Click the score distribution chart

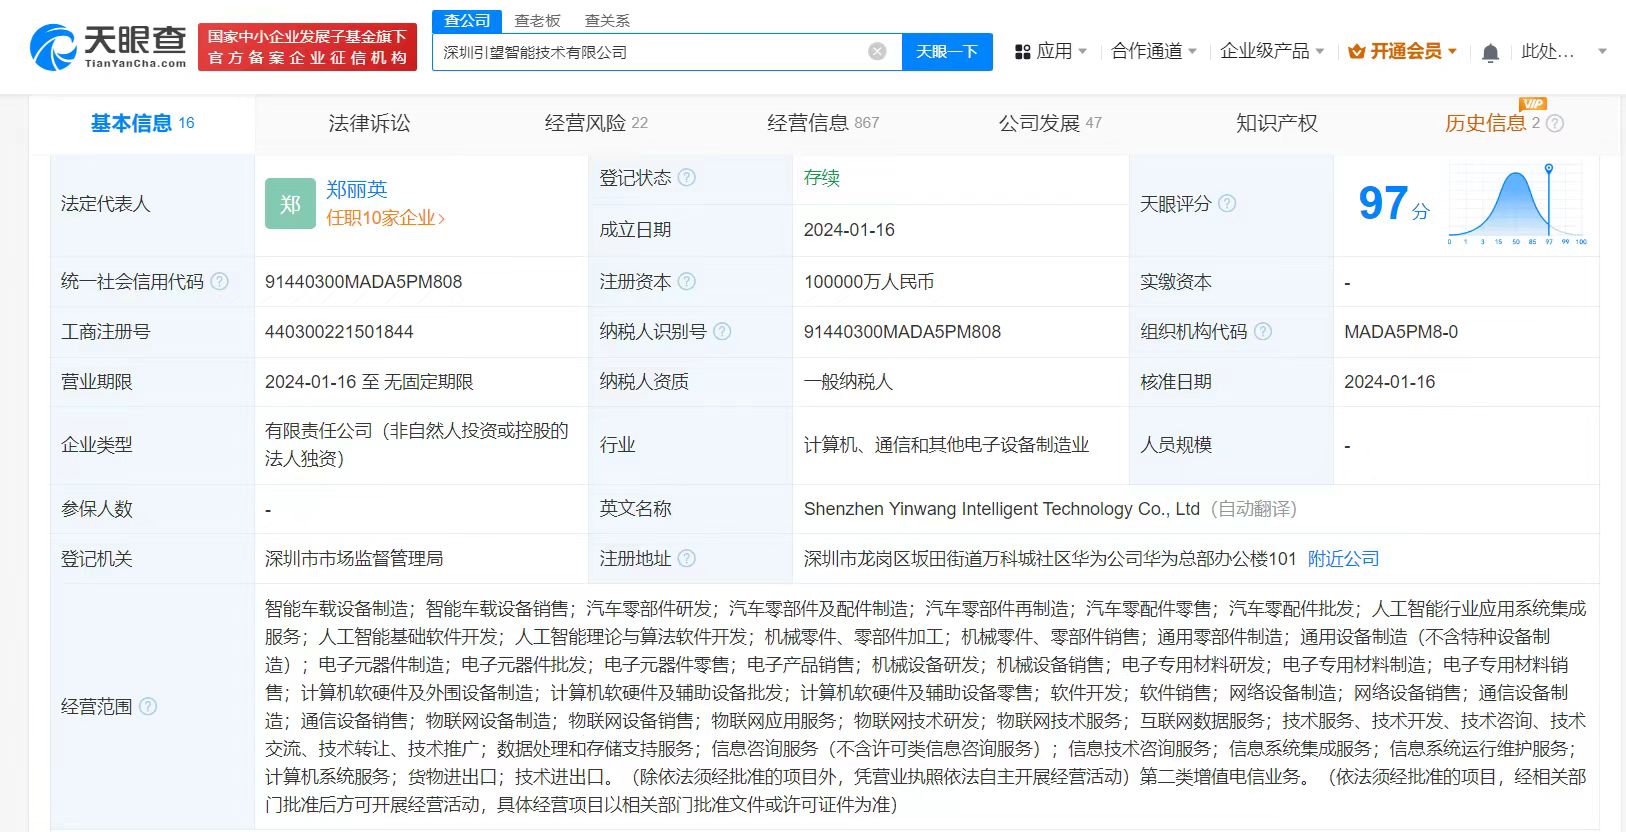pos(1517,205)
